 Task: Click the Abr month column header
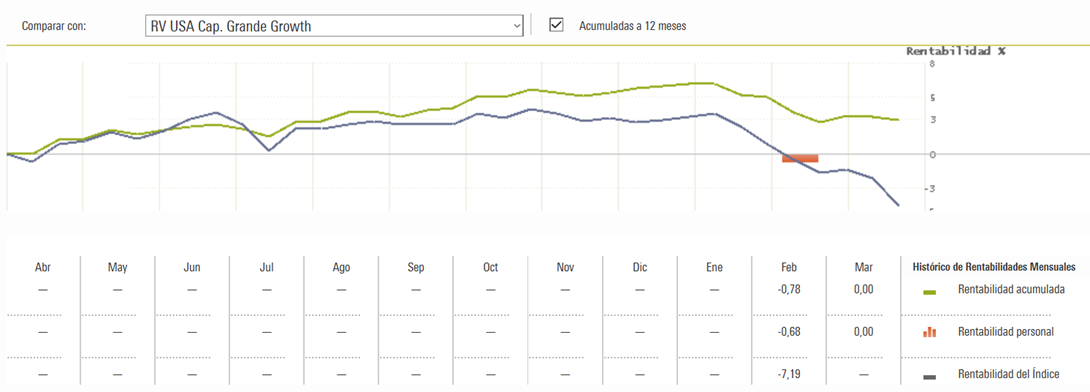(43, 268)
